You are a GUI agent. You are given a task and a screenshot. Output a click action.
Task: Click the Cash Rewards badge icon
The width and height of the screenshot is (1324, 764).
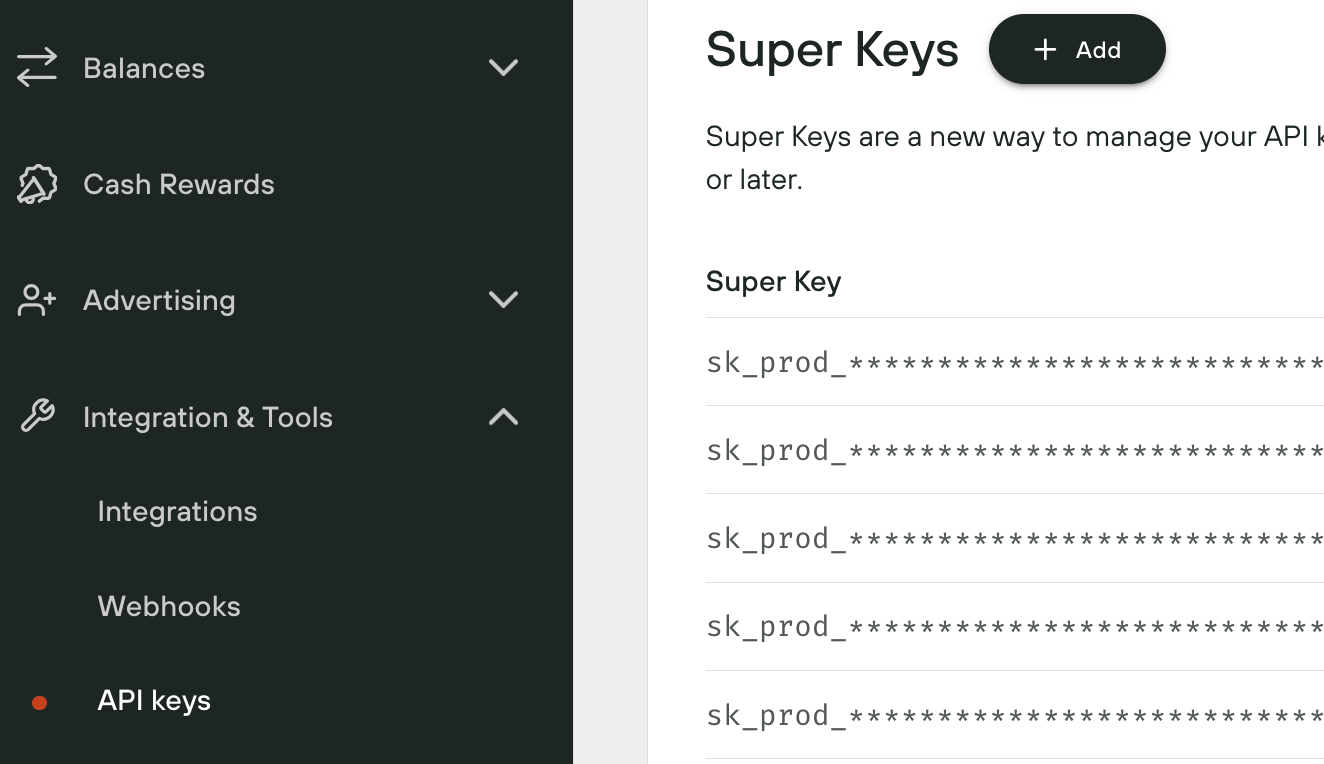point(37,185)
